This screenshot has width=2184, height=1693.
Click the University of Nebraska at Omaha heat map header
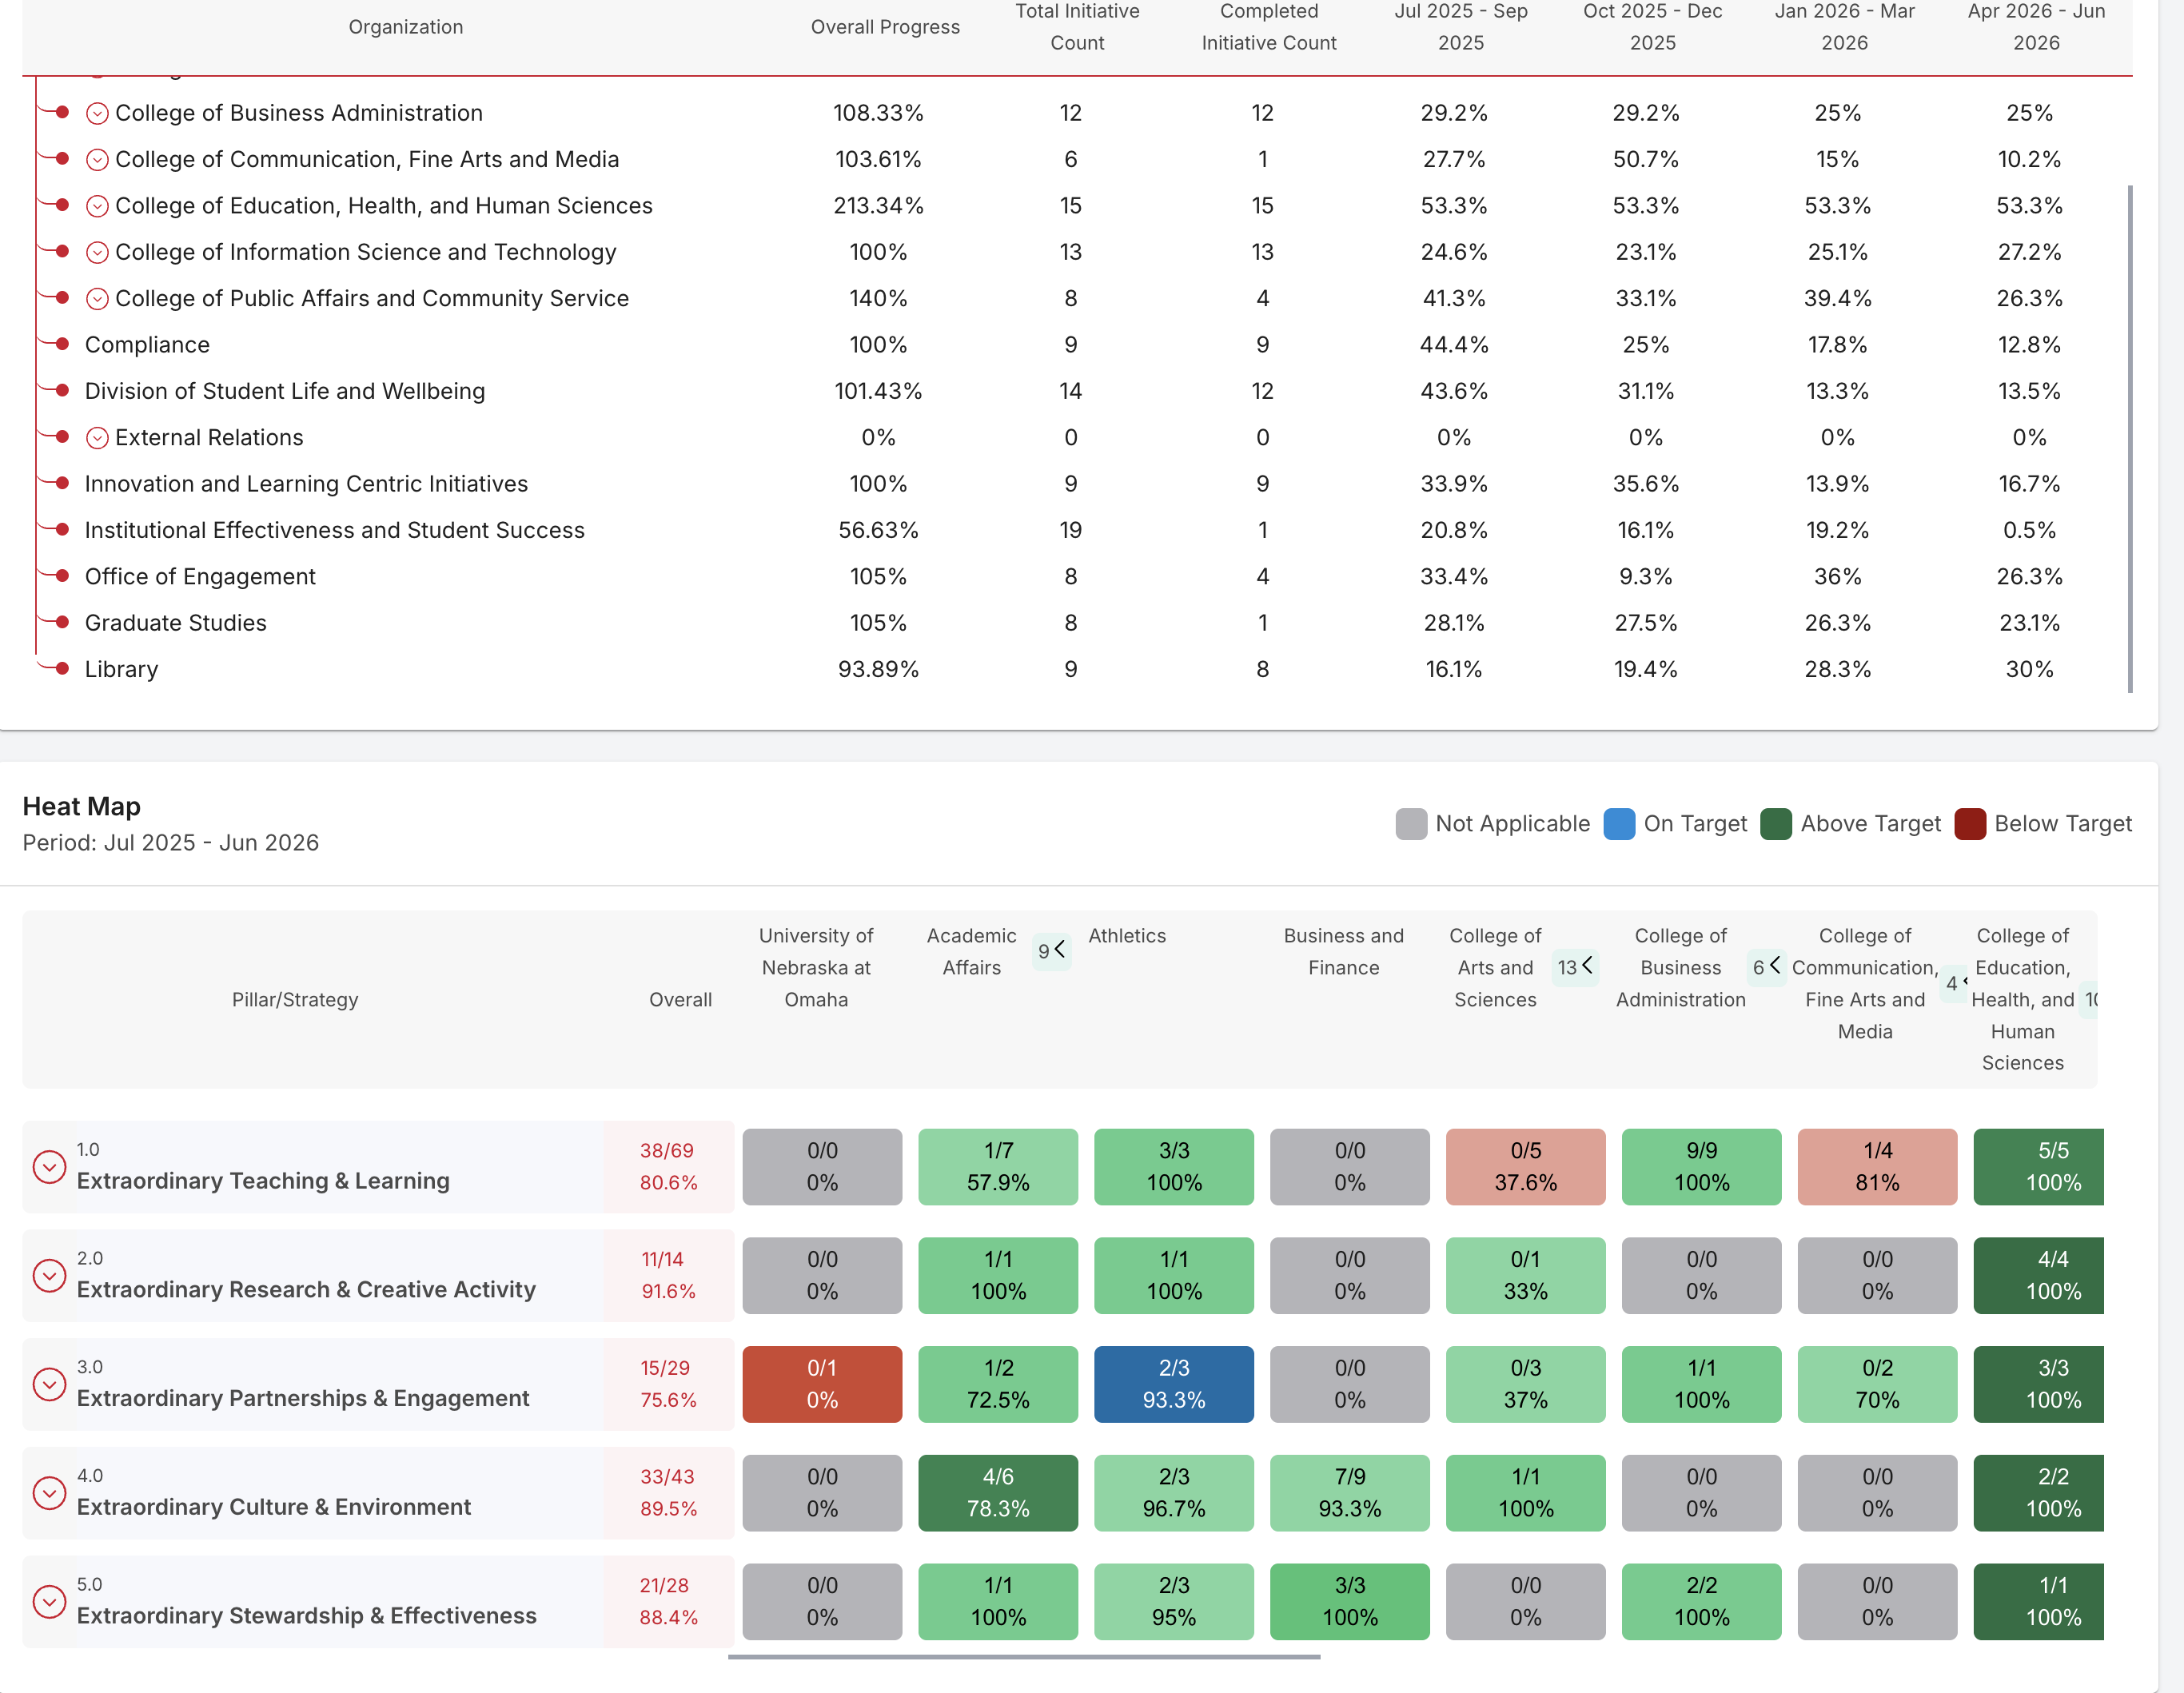coord(816,967)
